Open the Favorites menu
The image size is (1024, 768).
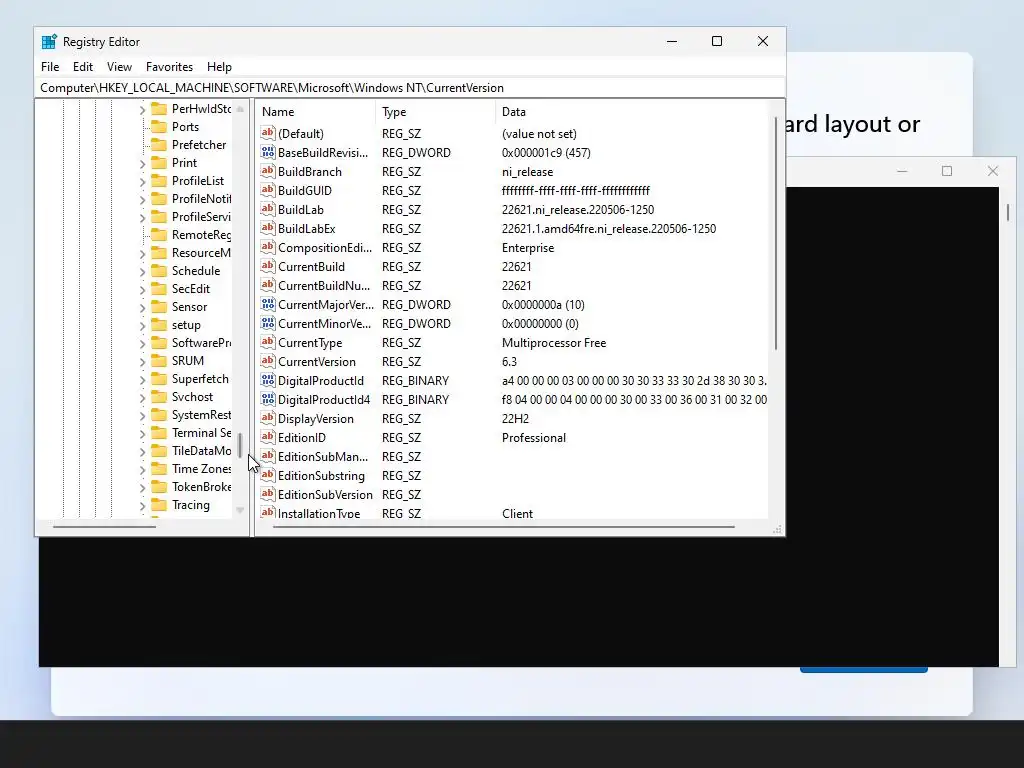pos(169,67)
